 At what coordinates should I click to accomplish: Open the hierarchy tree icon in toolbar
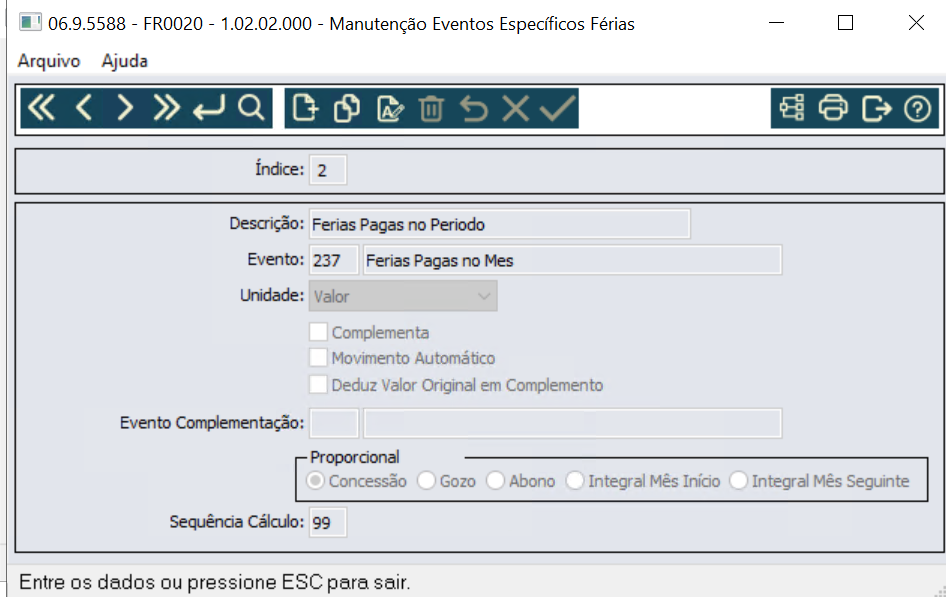pos(792,109)
